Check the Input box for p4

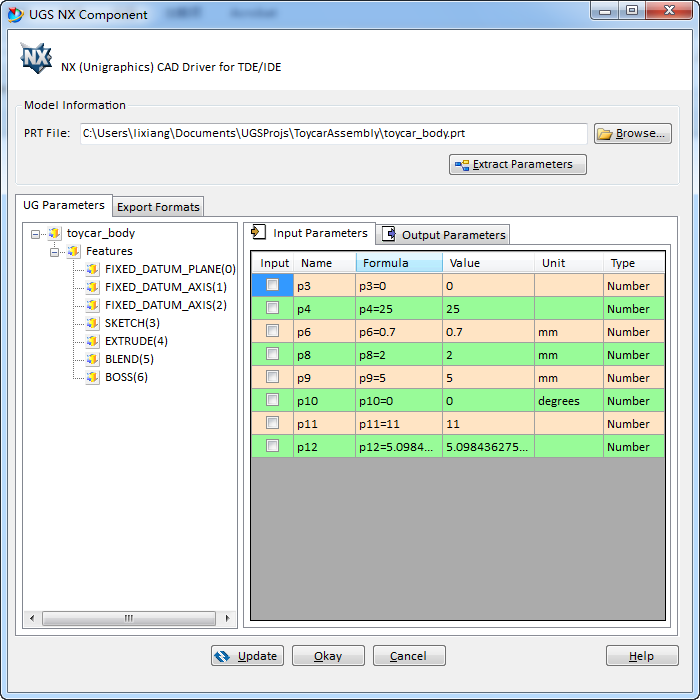click(x=272, y=308)
